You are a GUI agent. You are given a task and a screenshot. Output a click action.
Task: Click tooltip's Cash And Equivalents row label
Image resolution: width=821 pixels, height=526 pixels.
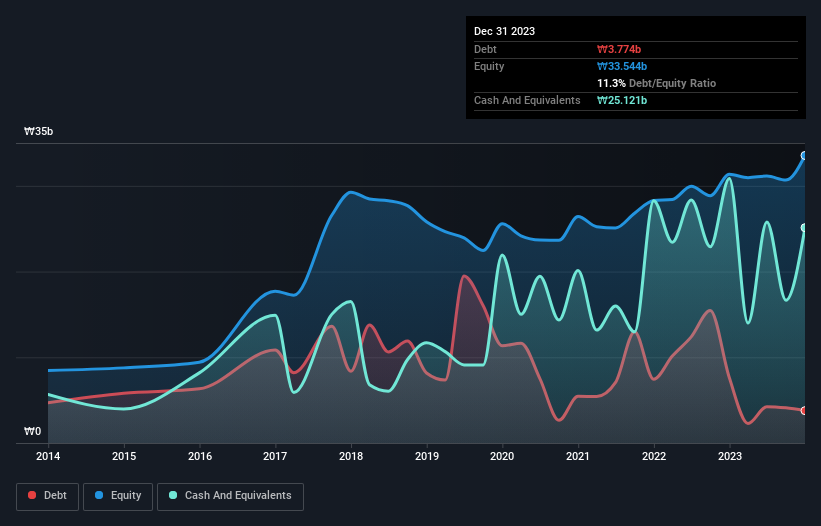click(527, 100)
